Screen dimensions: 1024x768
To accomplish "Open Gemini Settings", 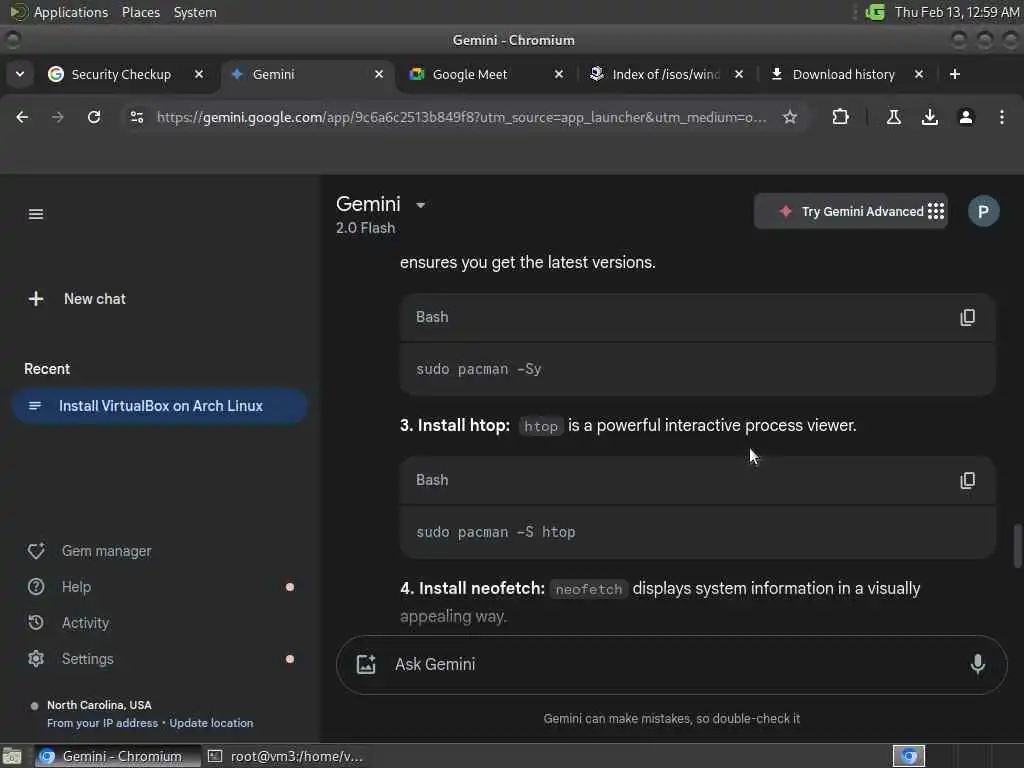I will point(71,659).
